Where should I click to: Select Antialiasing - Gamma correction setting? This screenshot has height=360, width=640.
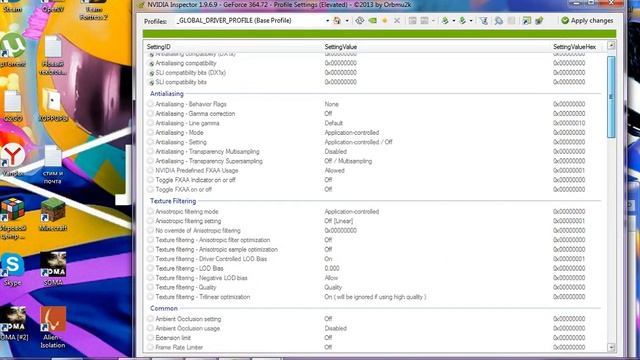[375, 113]
